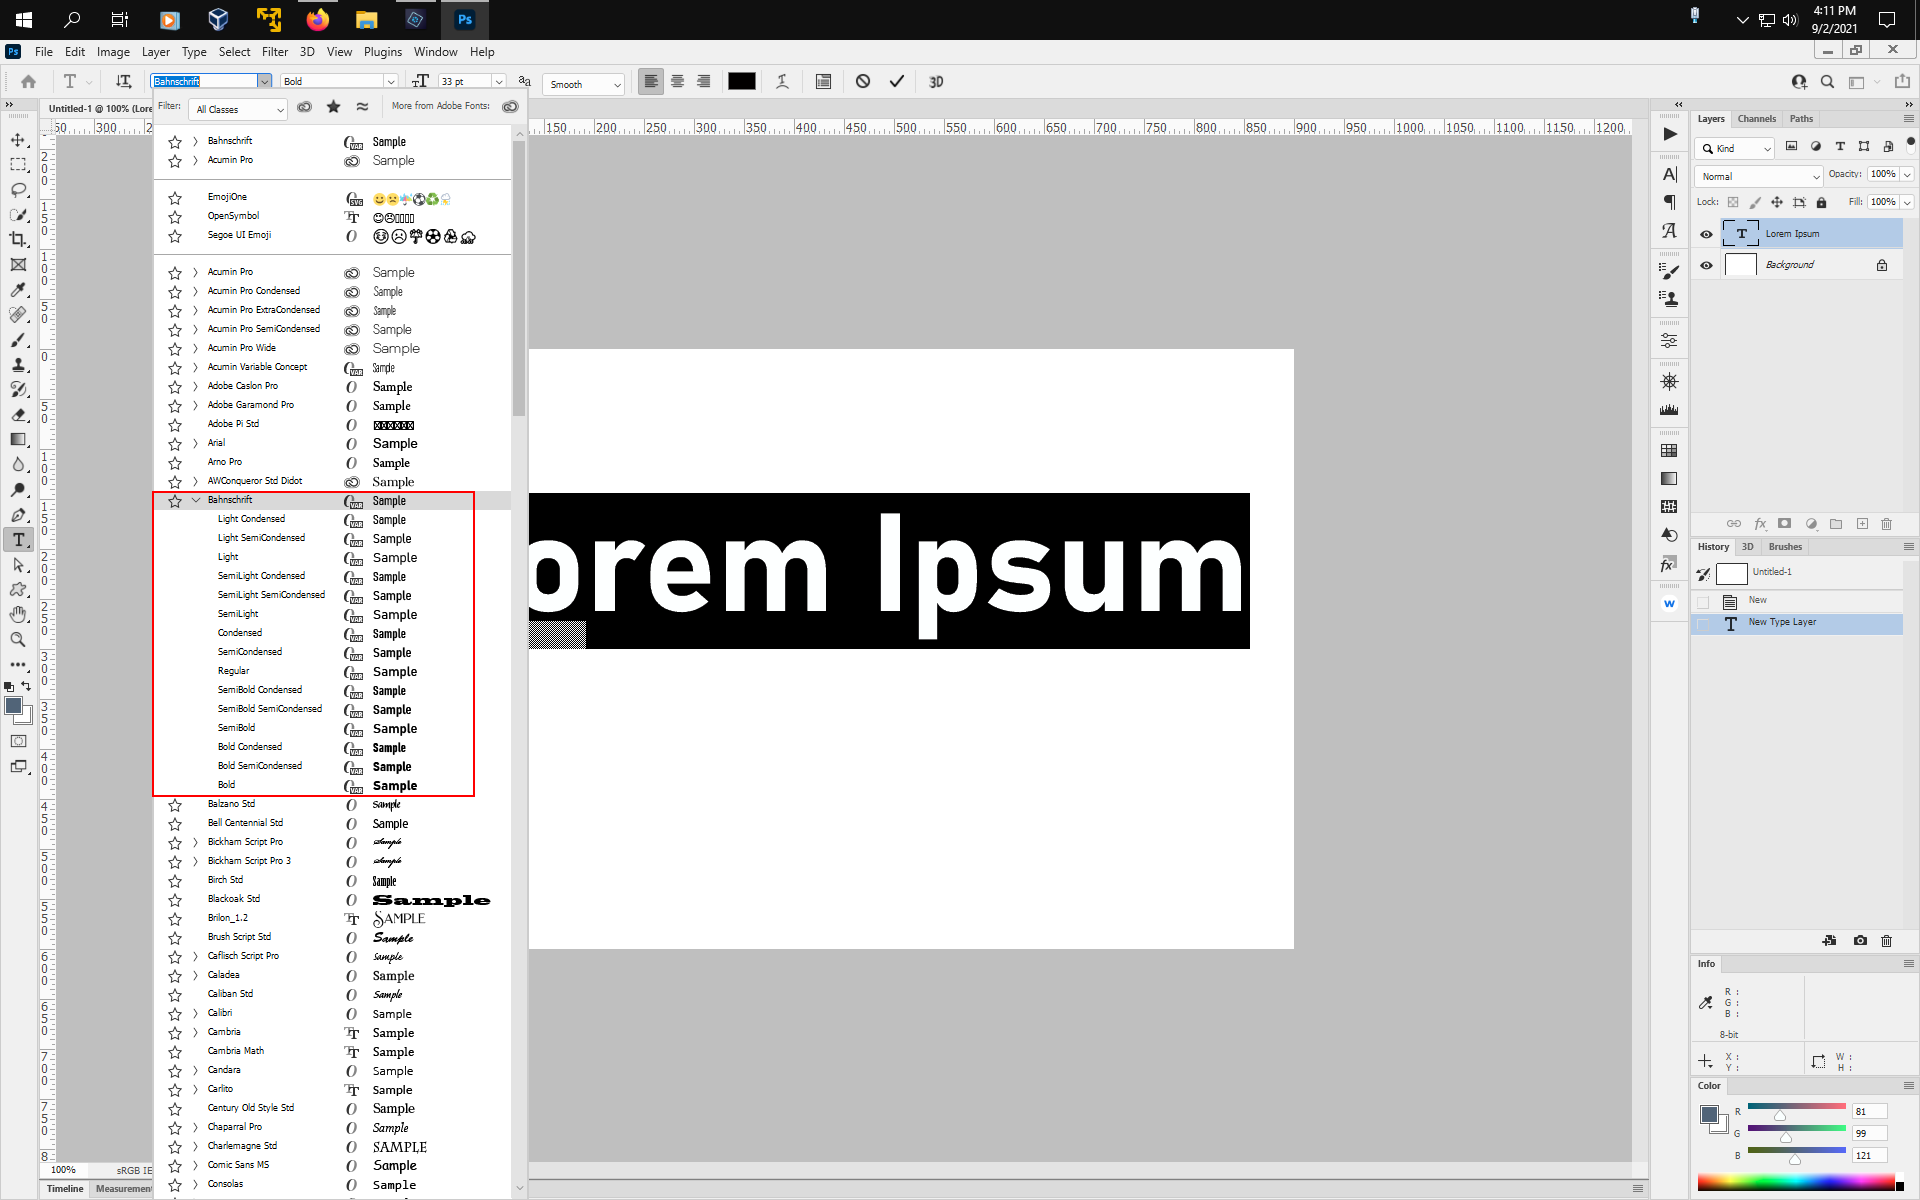Switch to the Channels tab

[x=1756, y=118]
